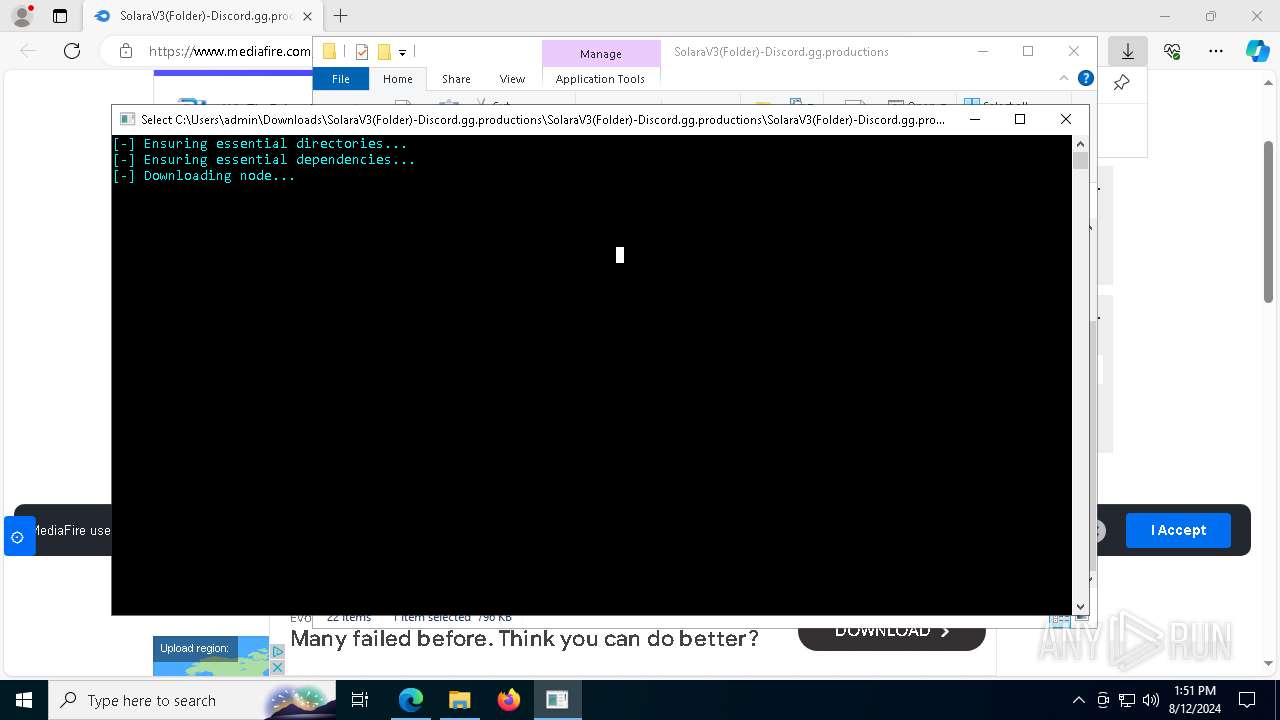This screenshot has width=1280, height=720.
Task: Click the console scrollbar down arrow
Action: [x=1080, y=606]
